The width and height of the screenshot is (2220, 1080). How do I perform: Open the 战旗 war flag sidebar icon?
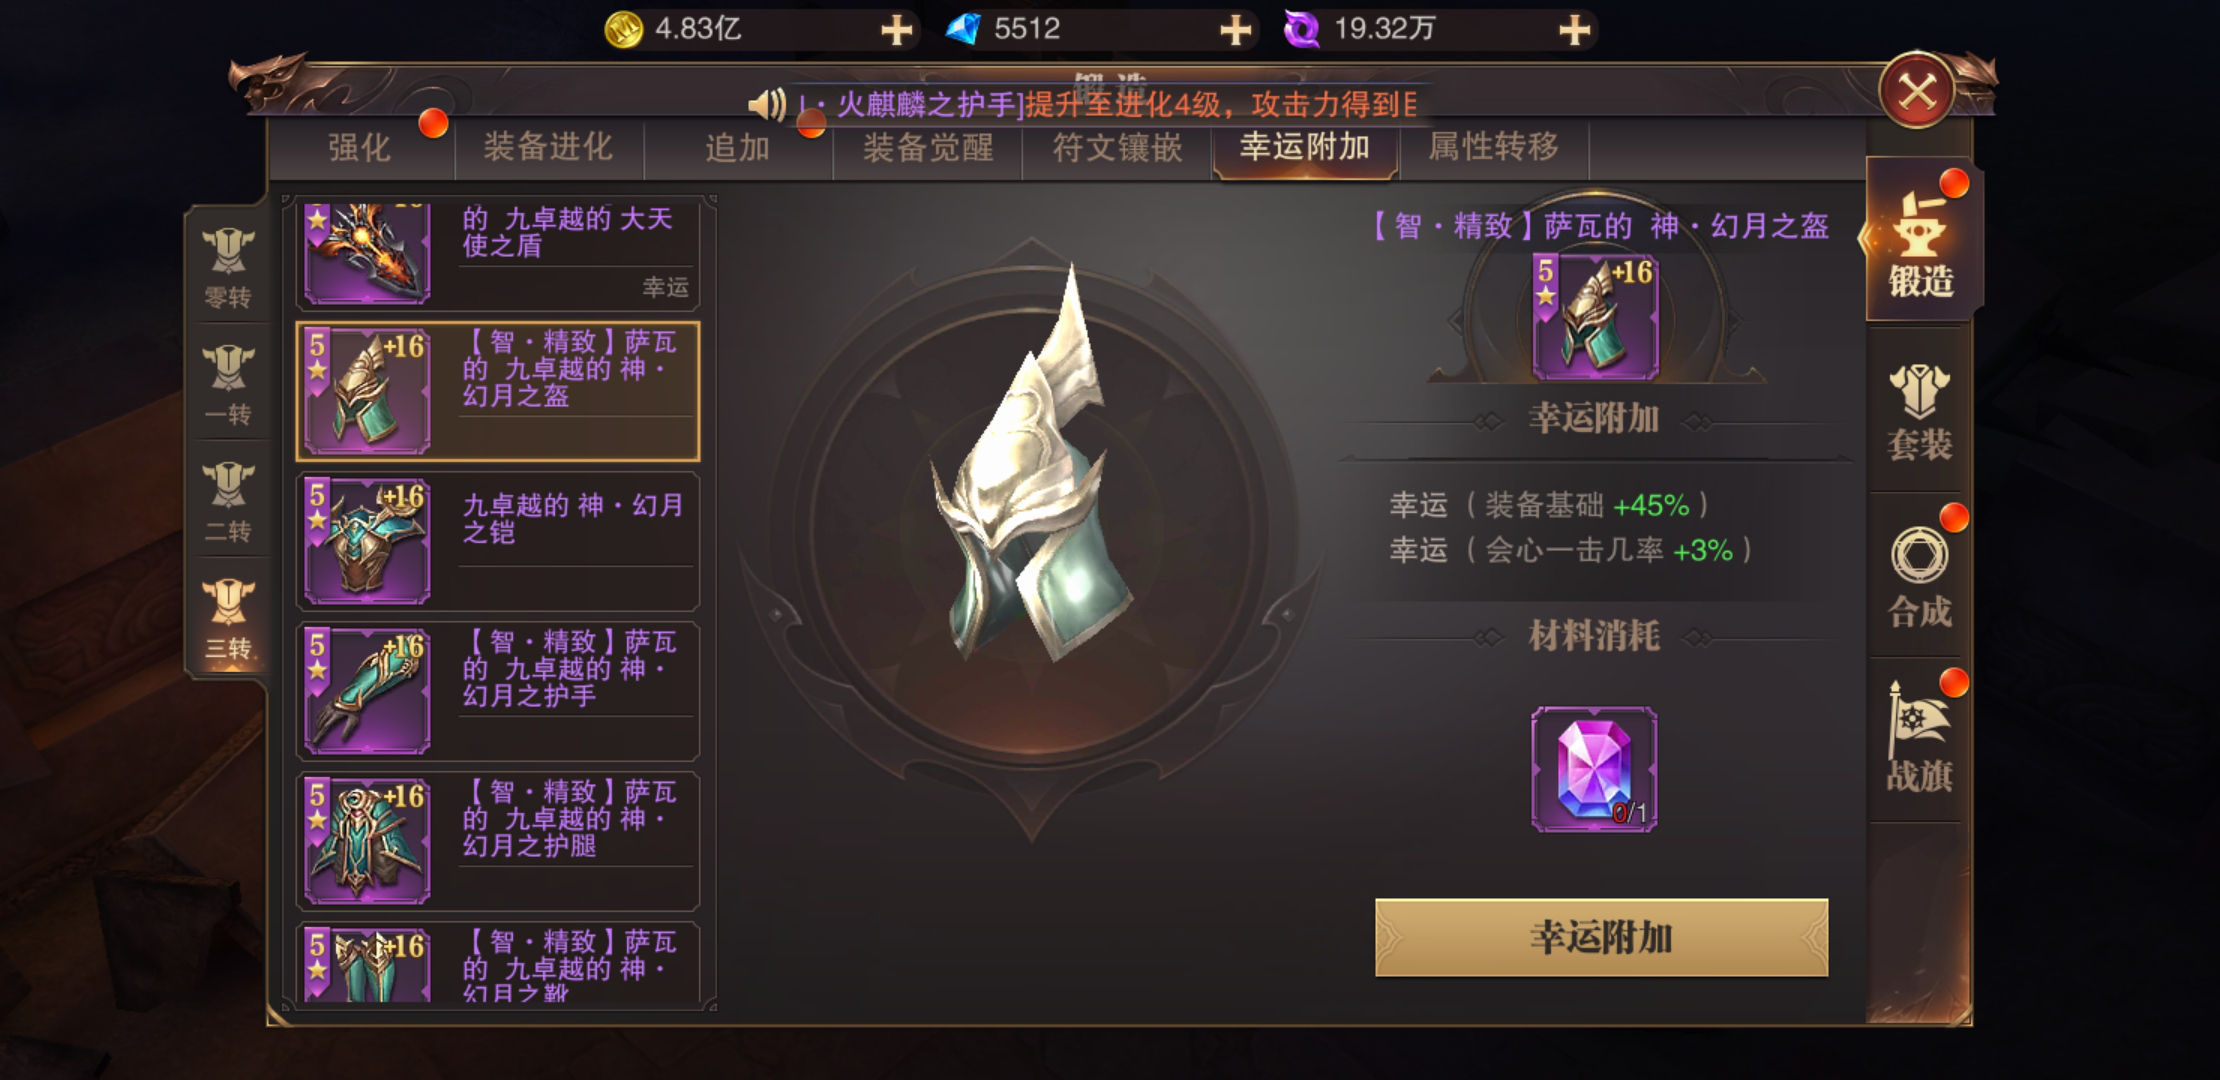pyautogui.click(x=1920, y=741)
